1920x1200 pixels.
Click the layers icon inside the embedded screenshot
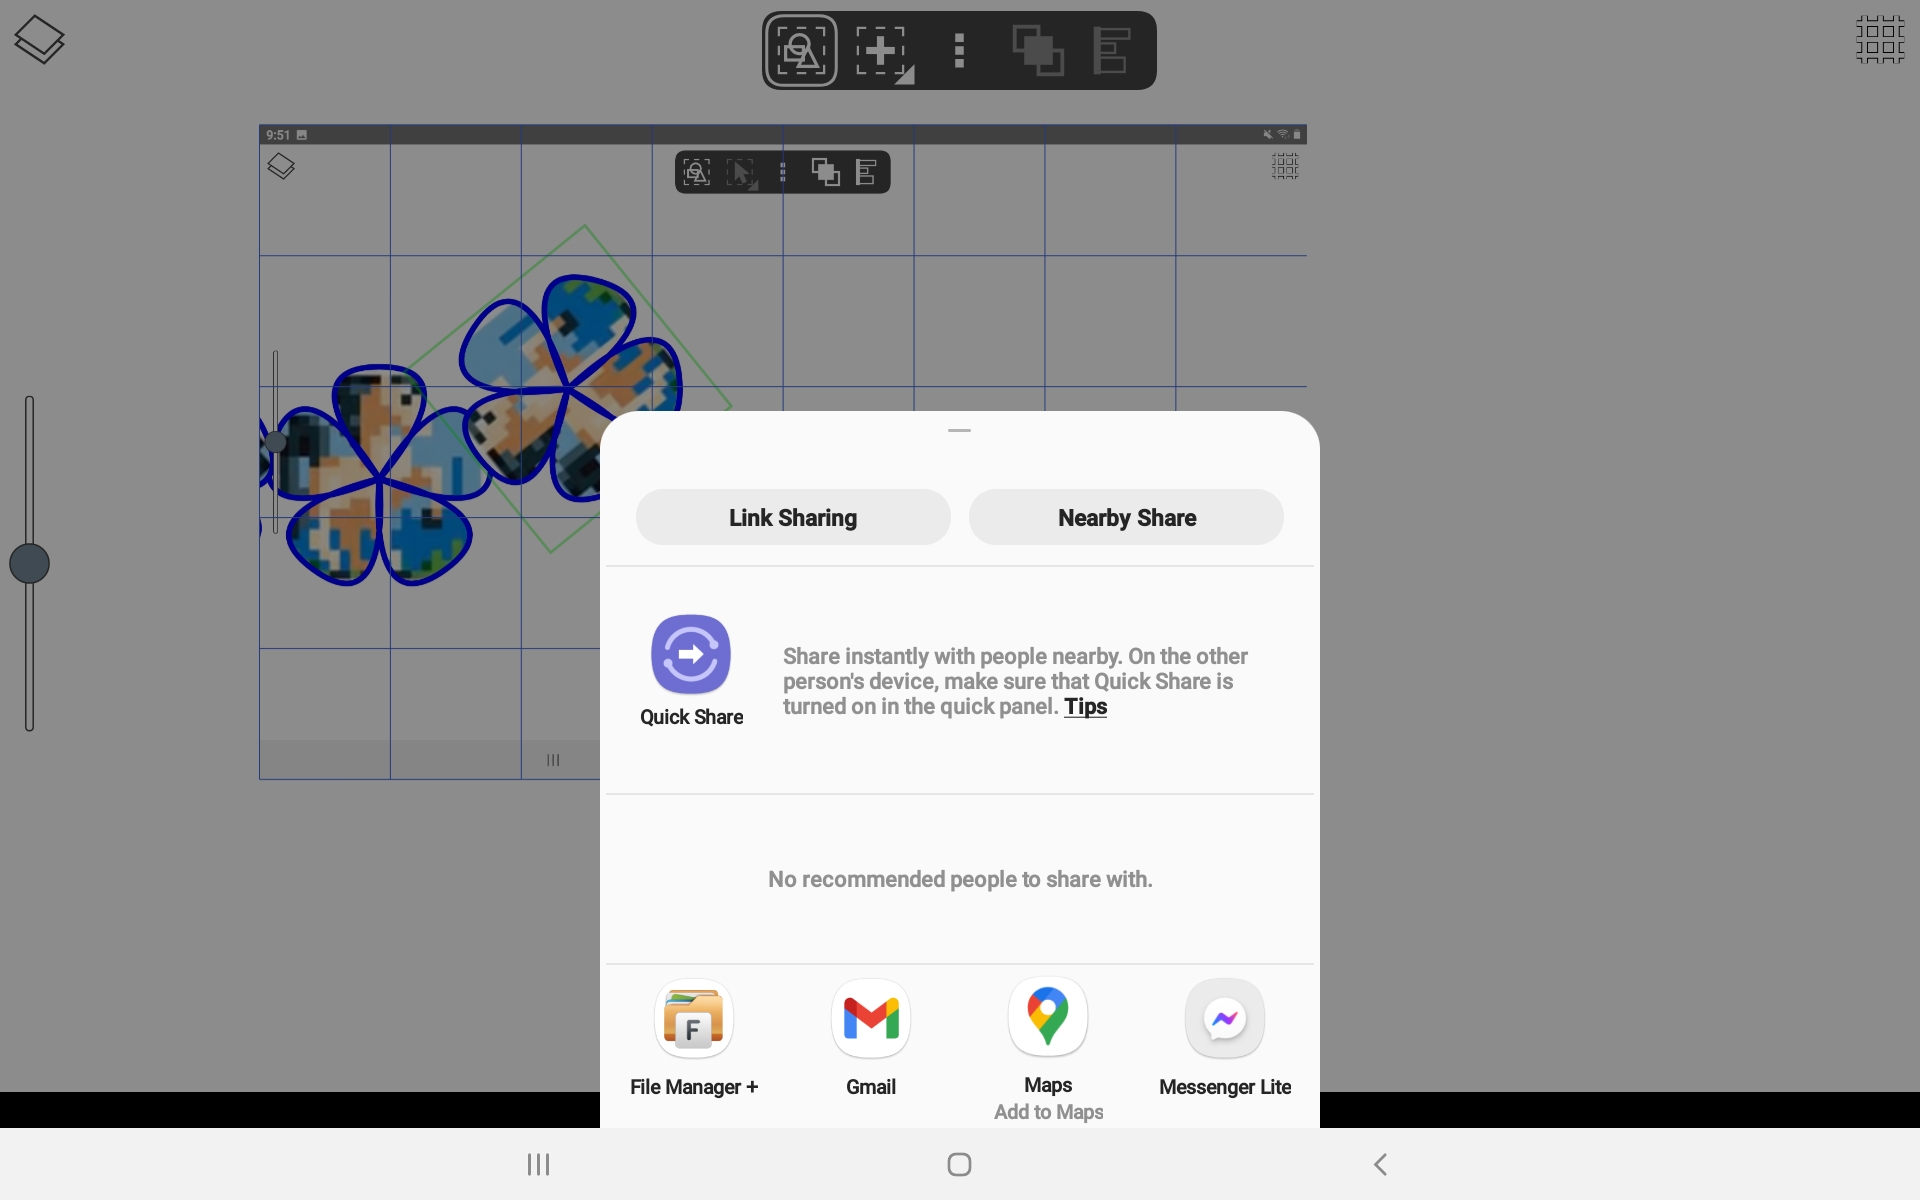(x=281, y=166)
